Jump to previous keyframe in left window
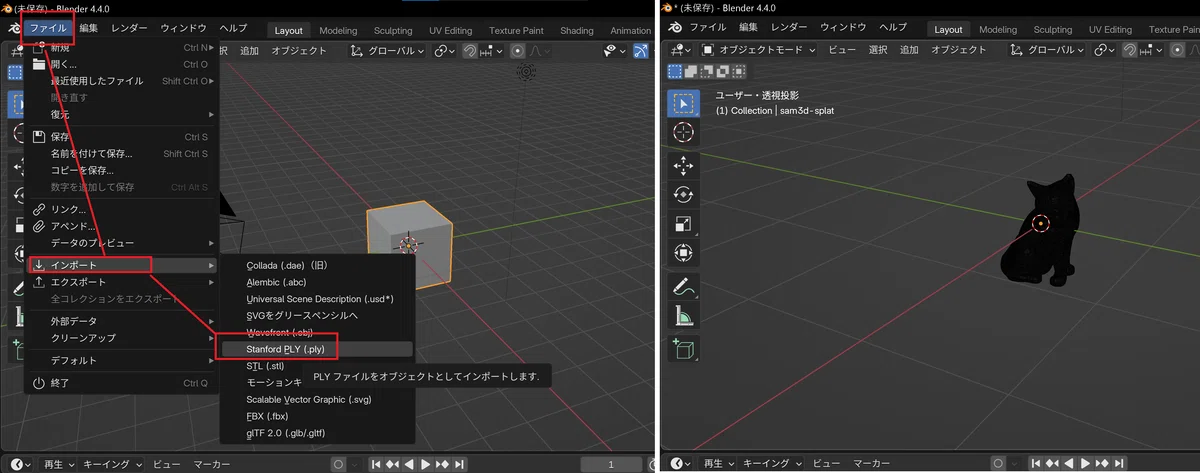Image resolution: width=1200 pixels, height=473 pixels. point(393,464)
